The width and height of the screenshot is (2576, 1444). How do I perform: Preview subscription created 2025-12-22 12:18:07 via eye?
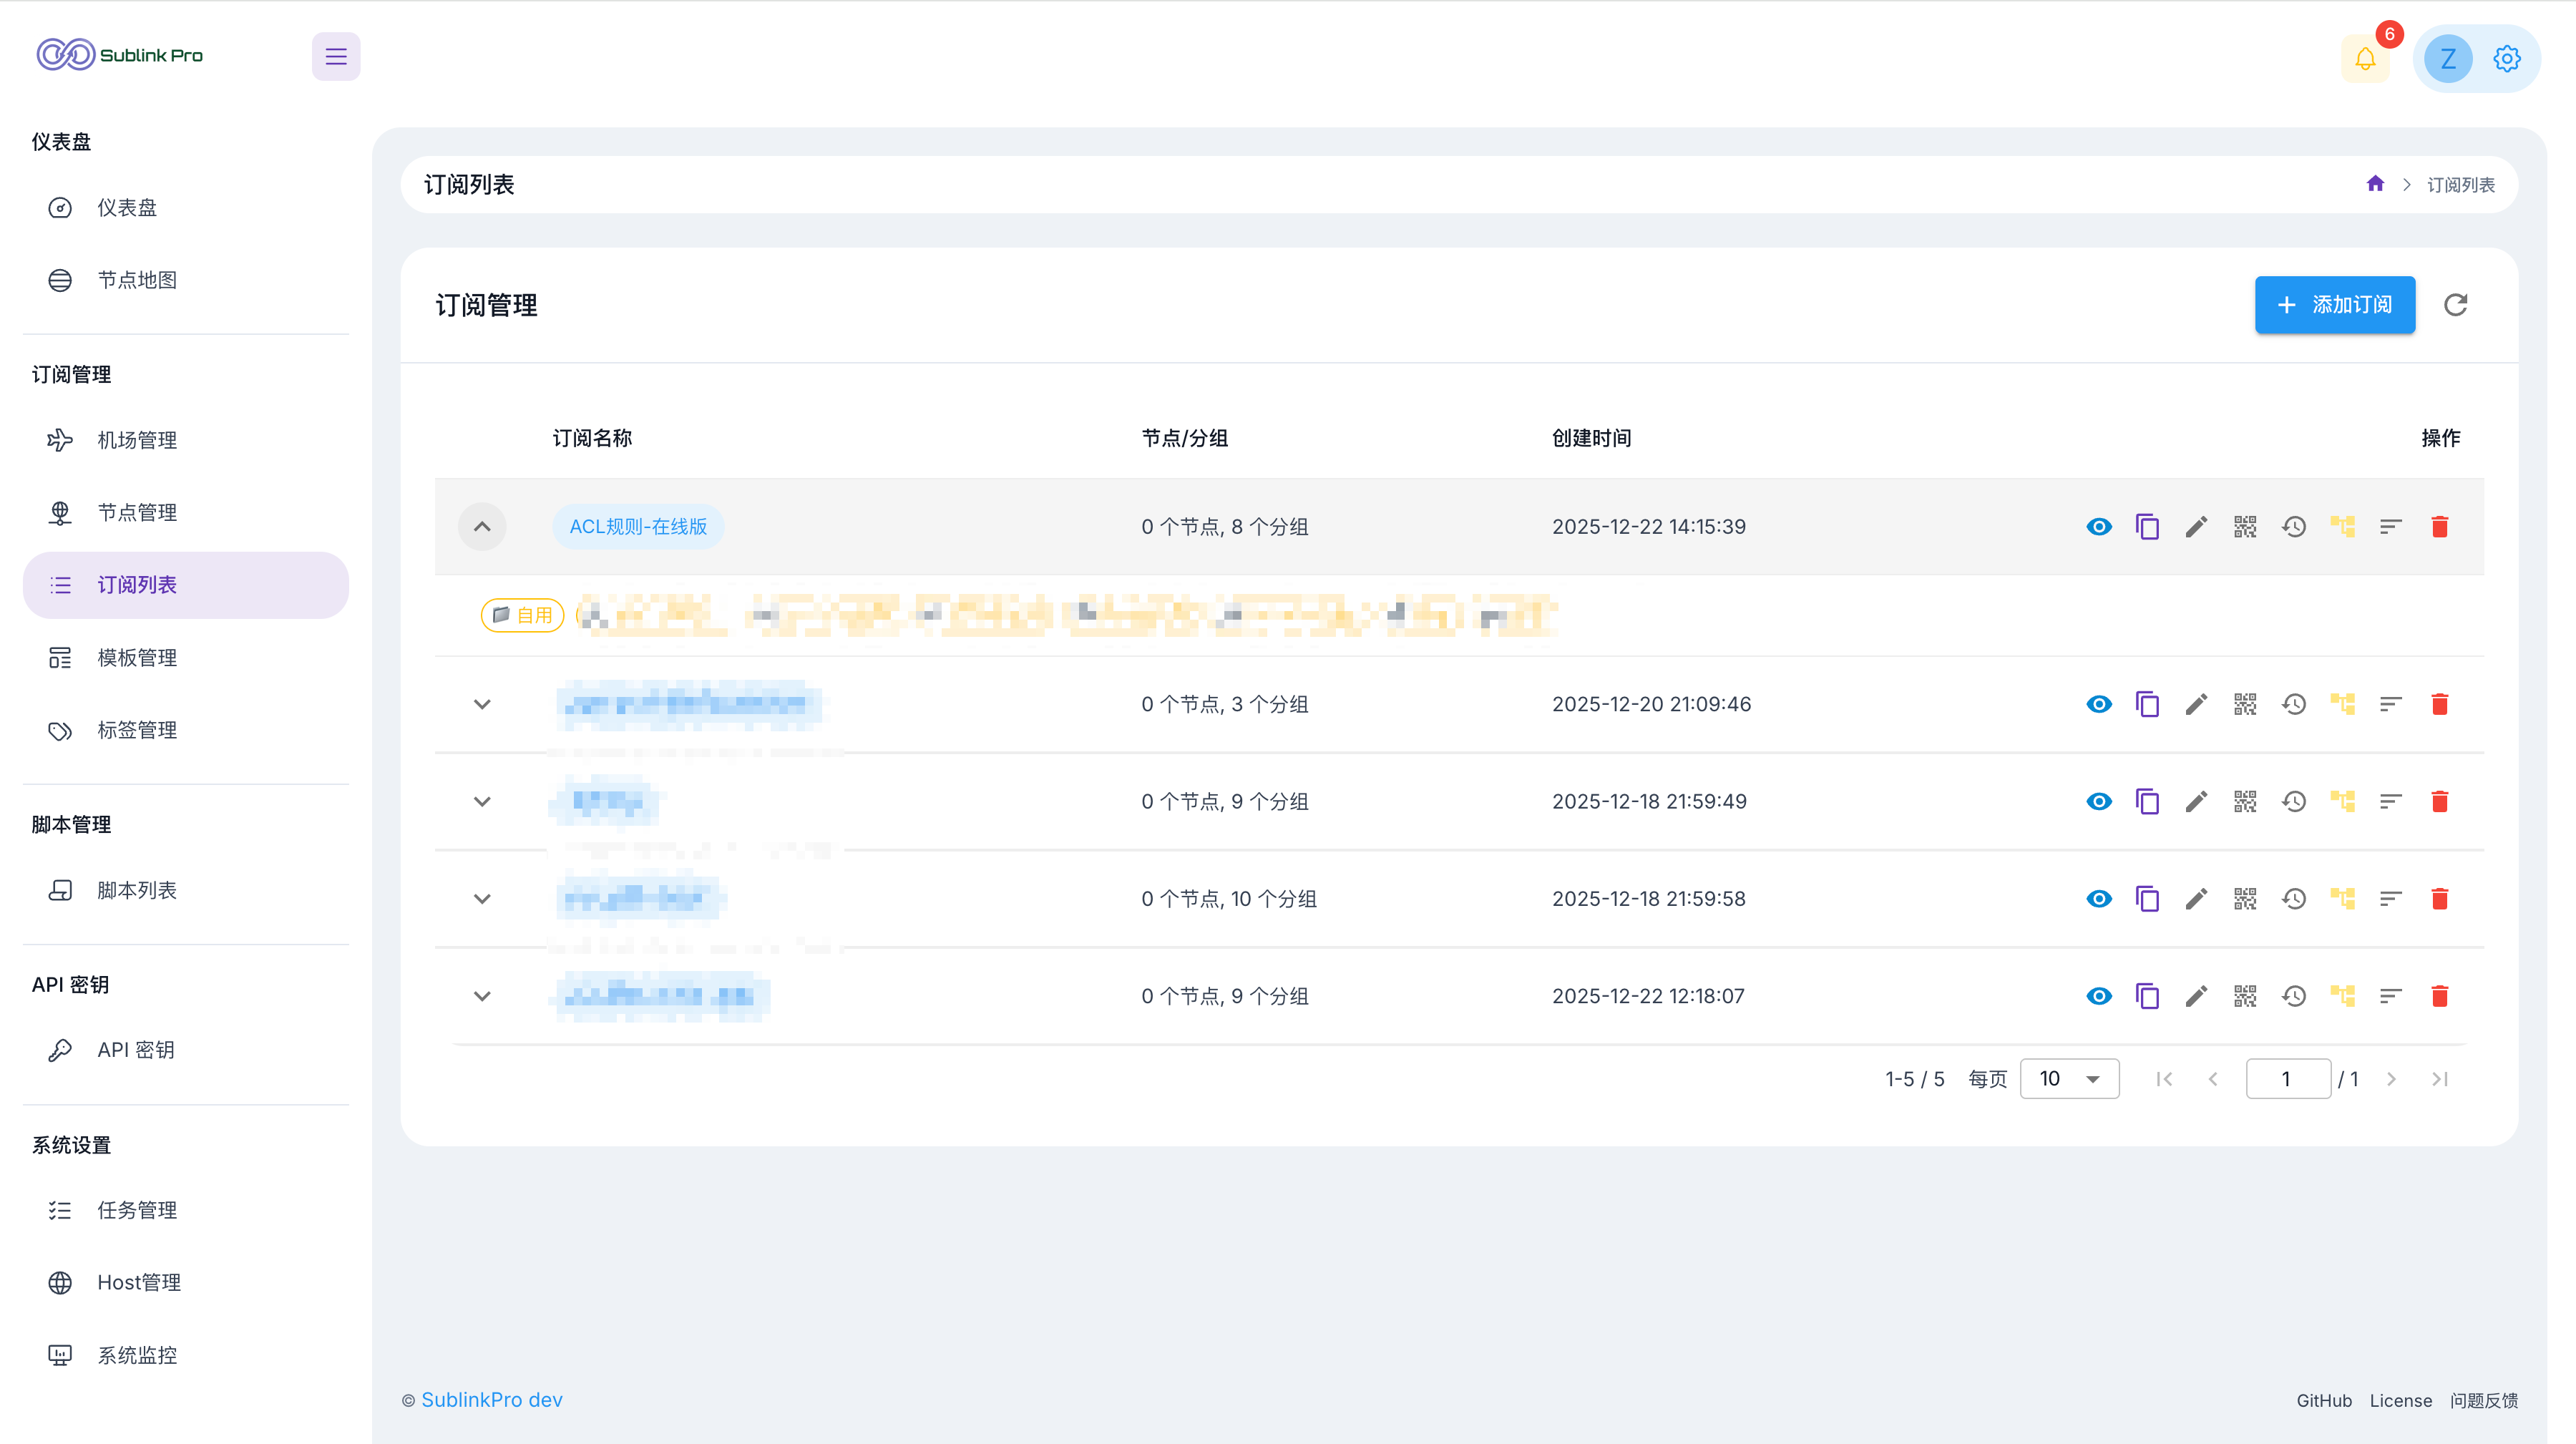pyautogui.click(x=2099, y=996)
